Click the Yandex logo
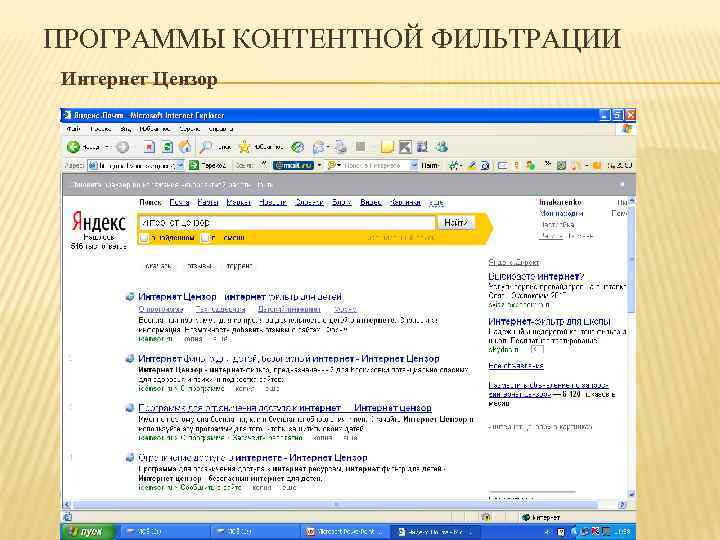Screen dimensions: 720x540 coord(98,222)
